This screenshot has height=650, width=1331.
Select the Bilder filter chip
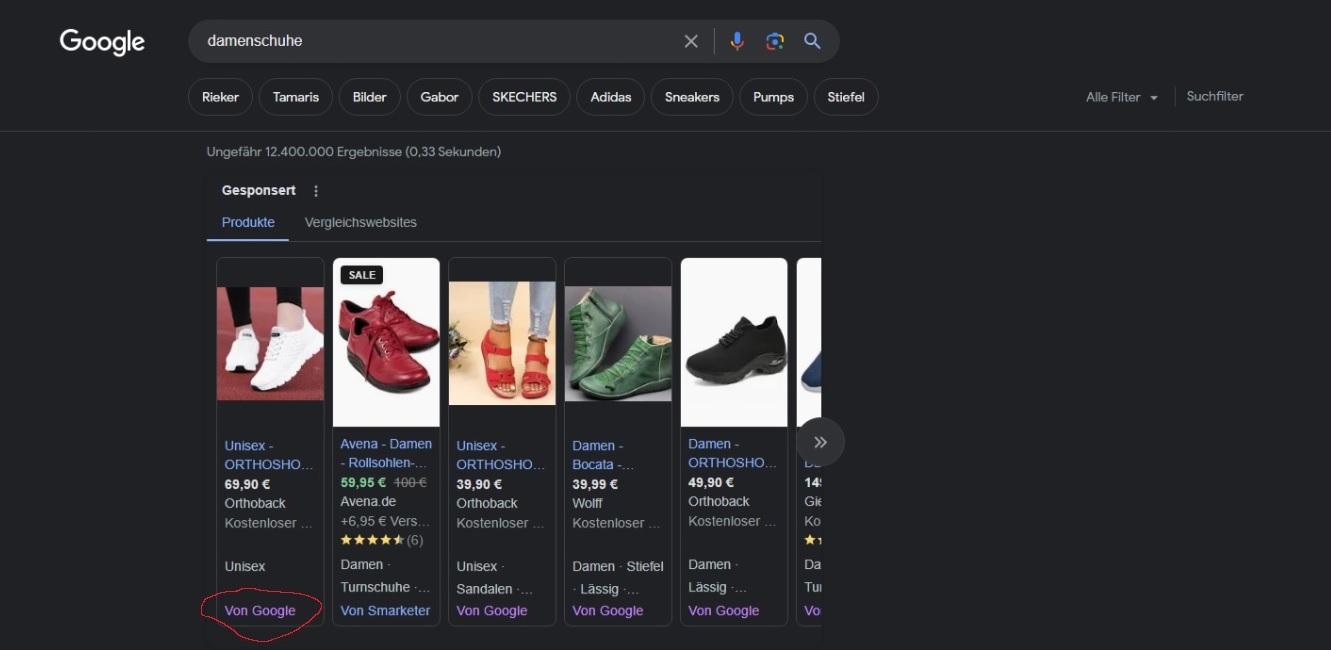click(x=370, y=97)
